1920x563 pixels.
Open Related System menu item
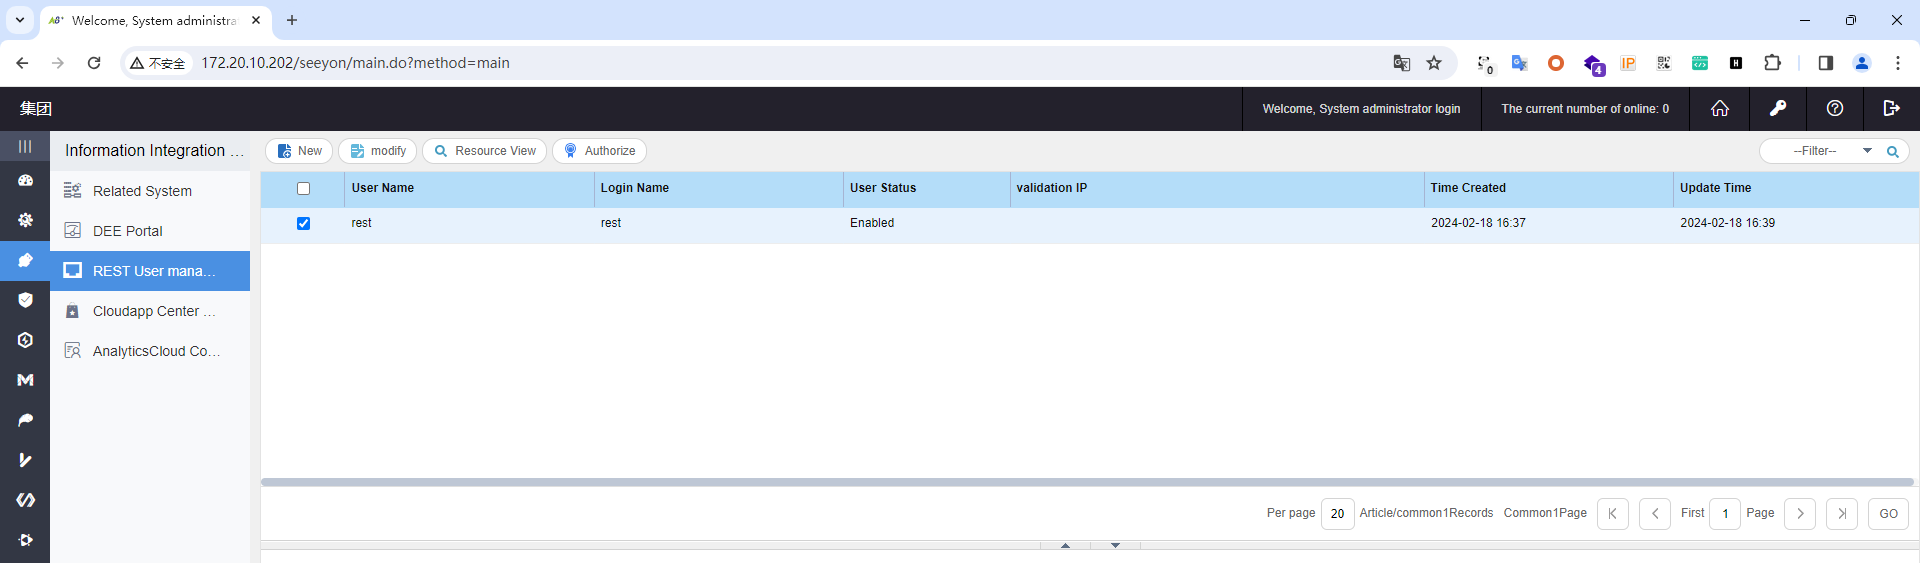click(142, 191)
